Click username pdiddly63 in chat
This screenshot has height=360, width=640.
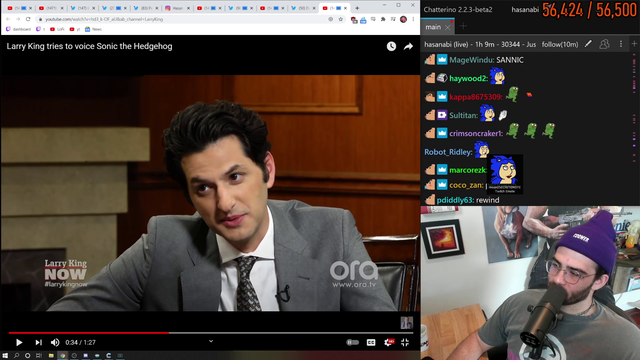point(455,200)
